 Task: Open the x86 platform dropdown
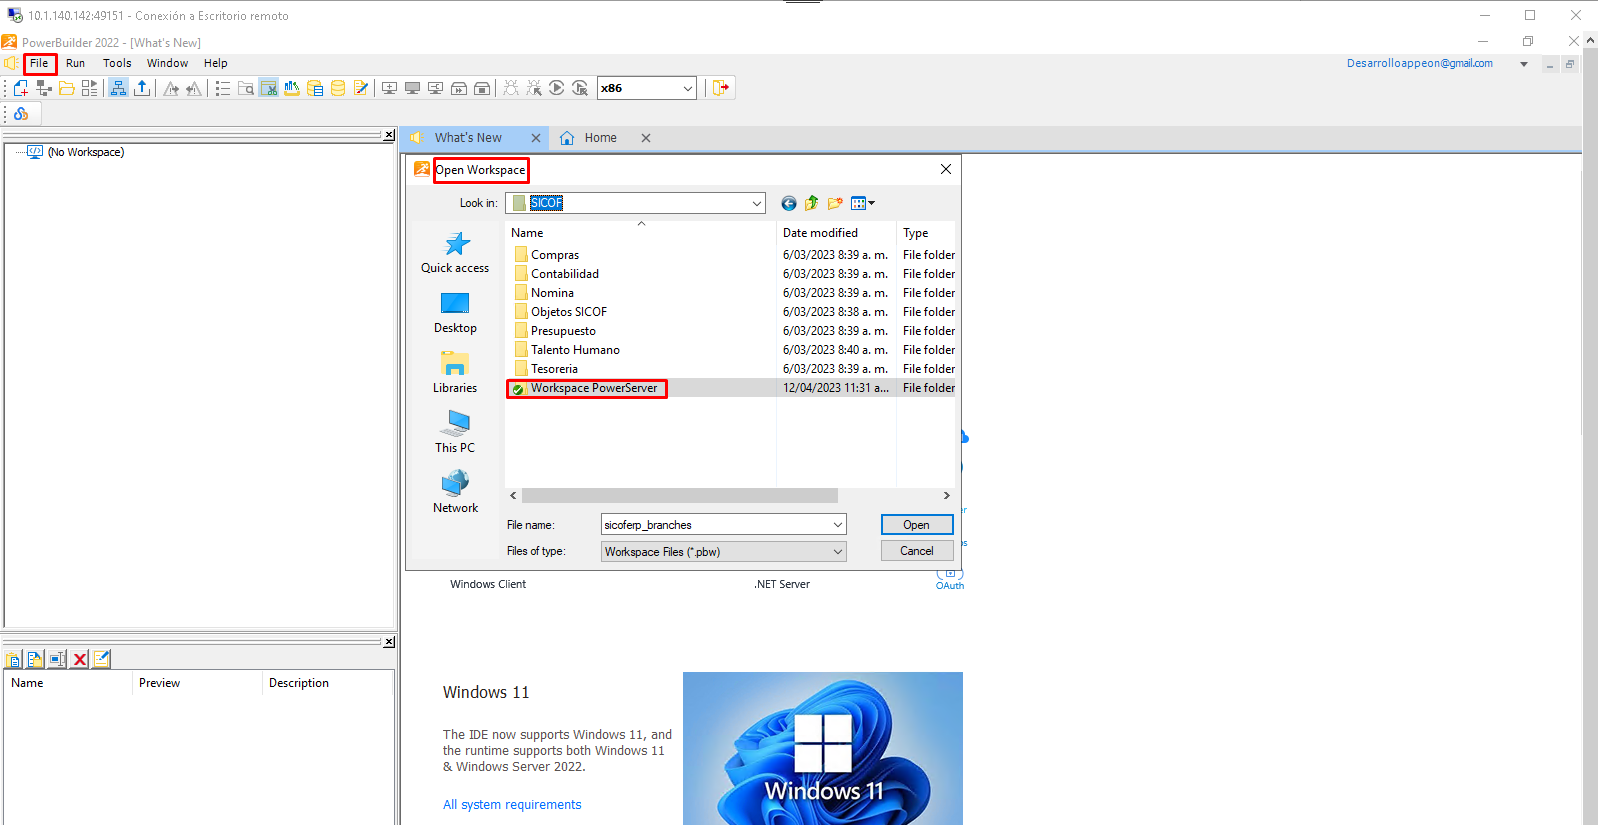(687, 88)
